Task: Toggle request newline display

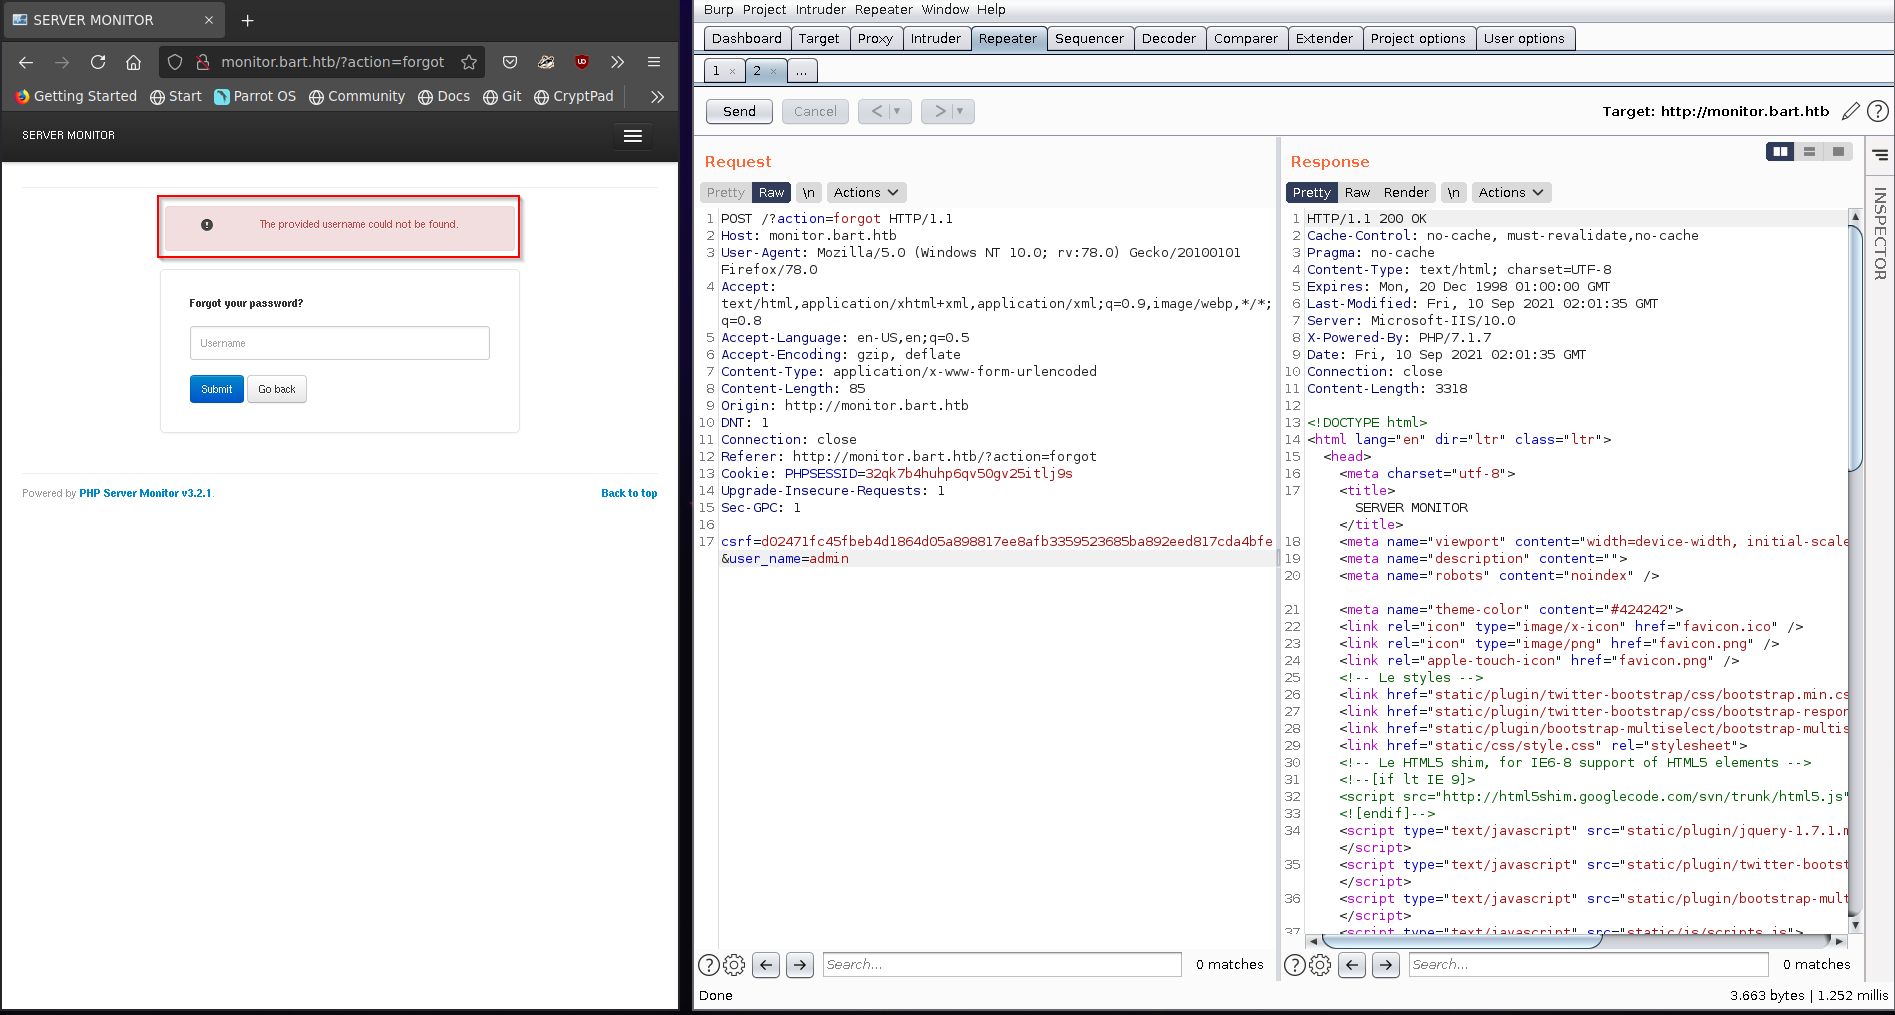Action: (x=809, y=192)
